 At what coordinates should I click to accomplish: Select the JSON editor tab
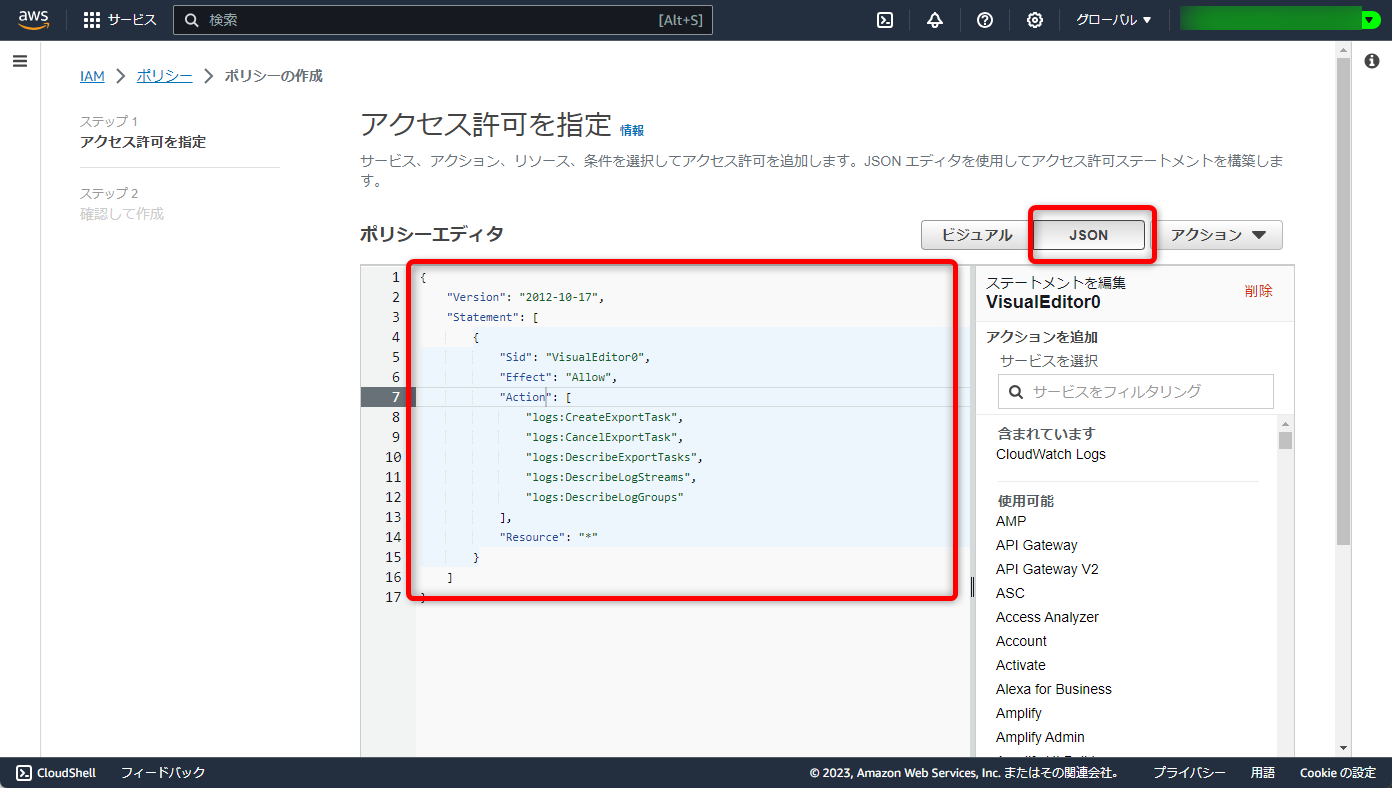point(1089,234)
